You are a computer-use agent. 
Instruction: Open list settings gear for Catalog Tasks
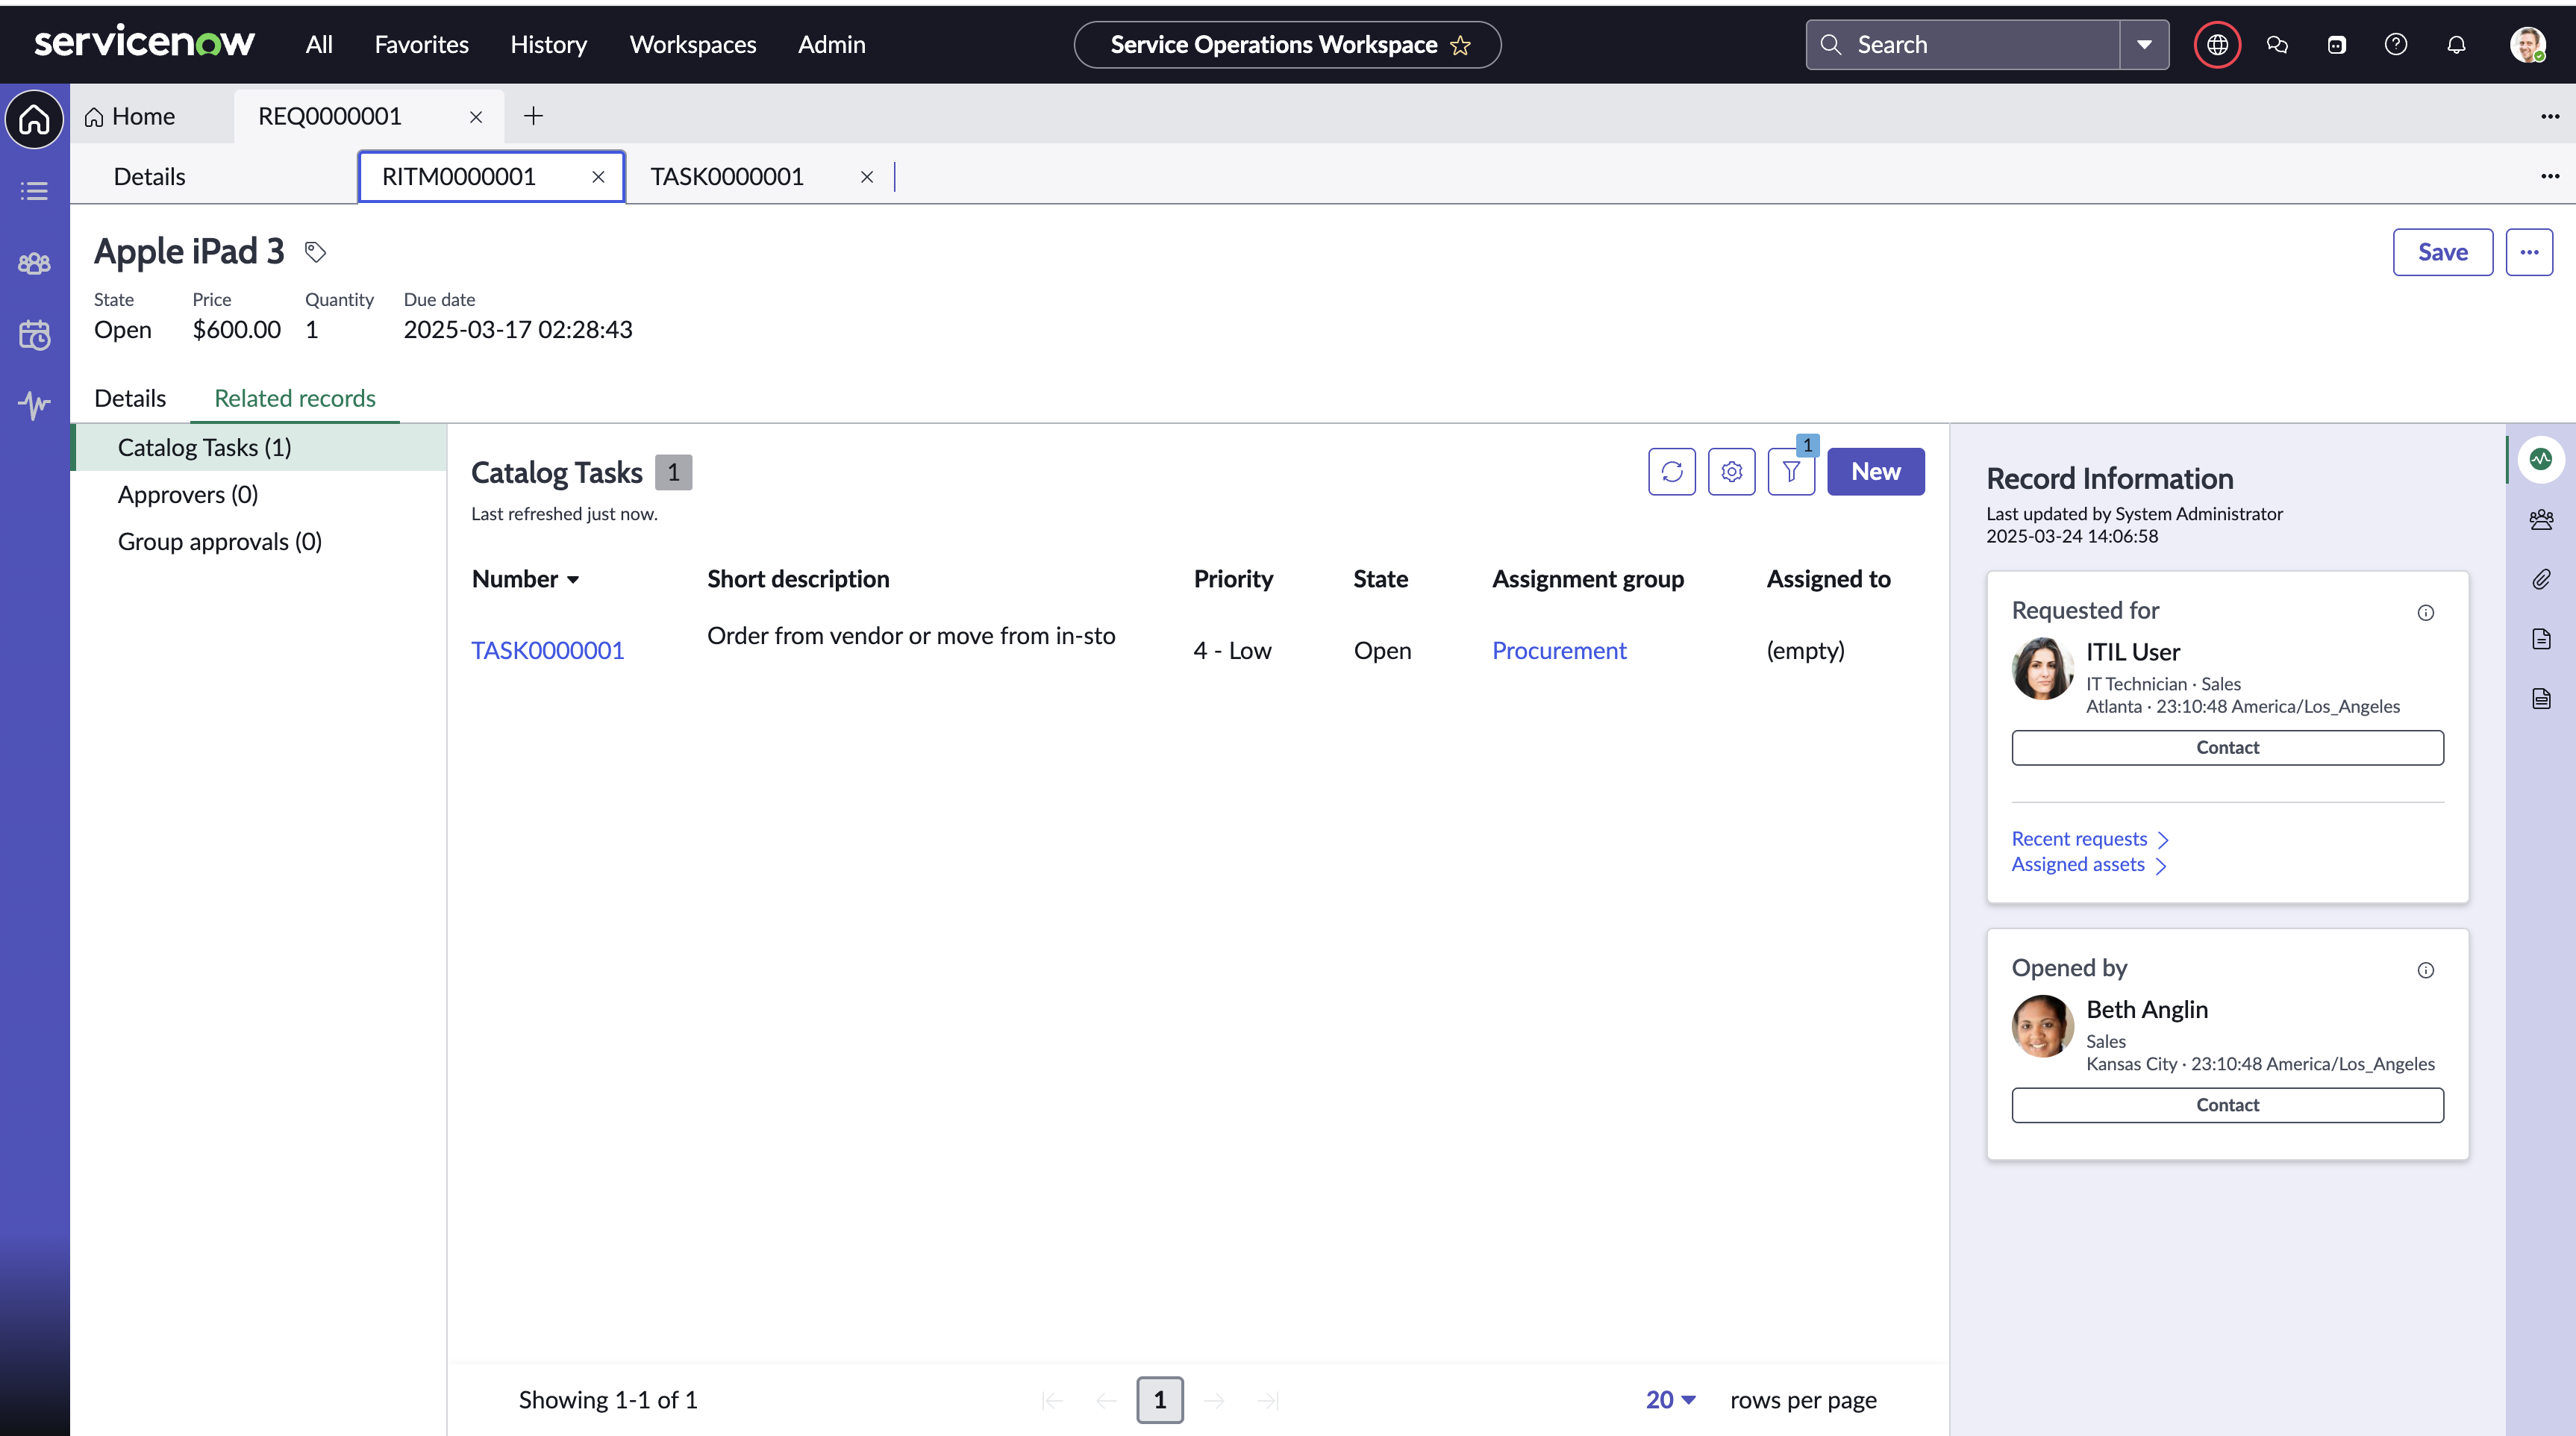point(1732,472)
